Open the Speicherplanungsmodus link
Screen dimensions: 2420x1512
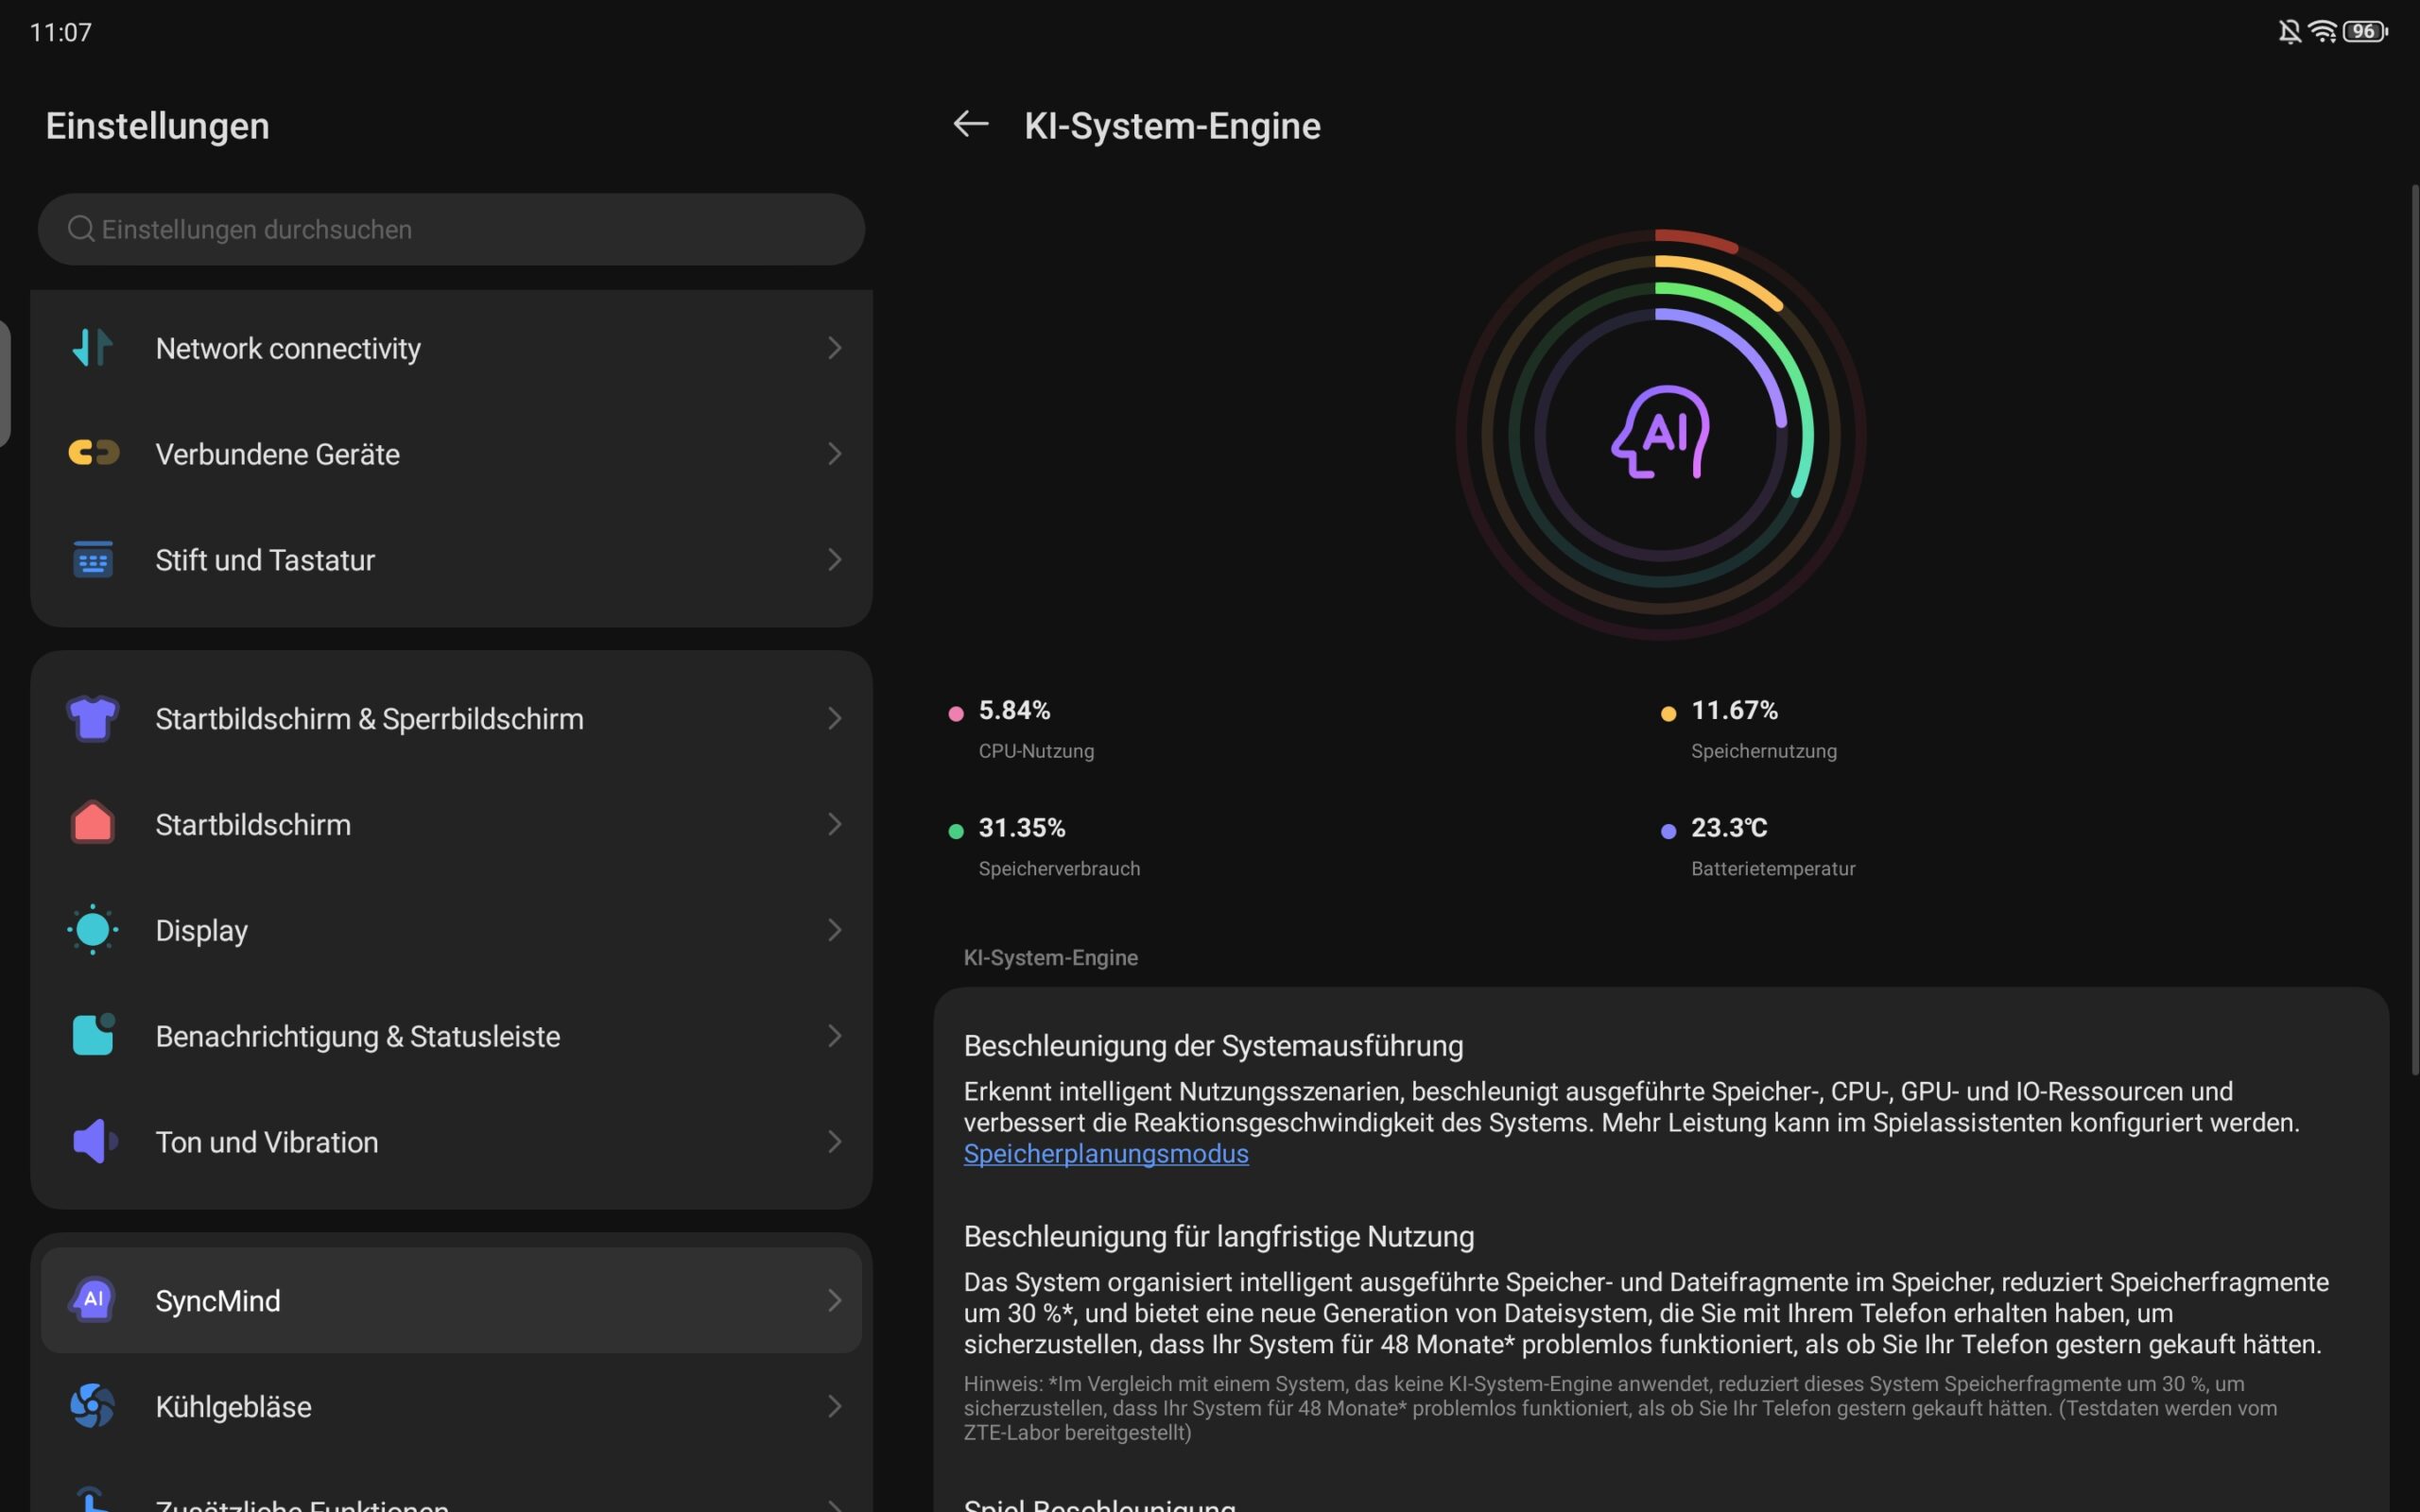[1106, 1153]
